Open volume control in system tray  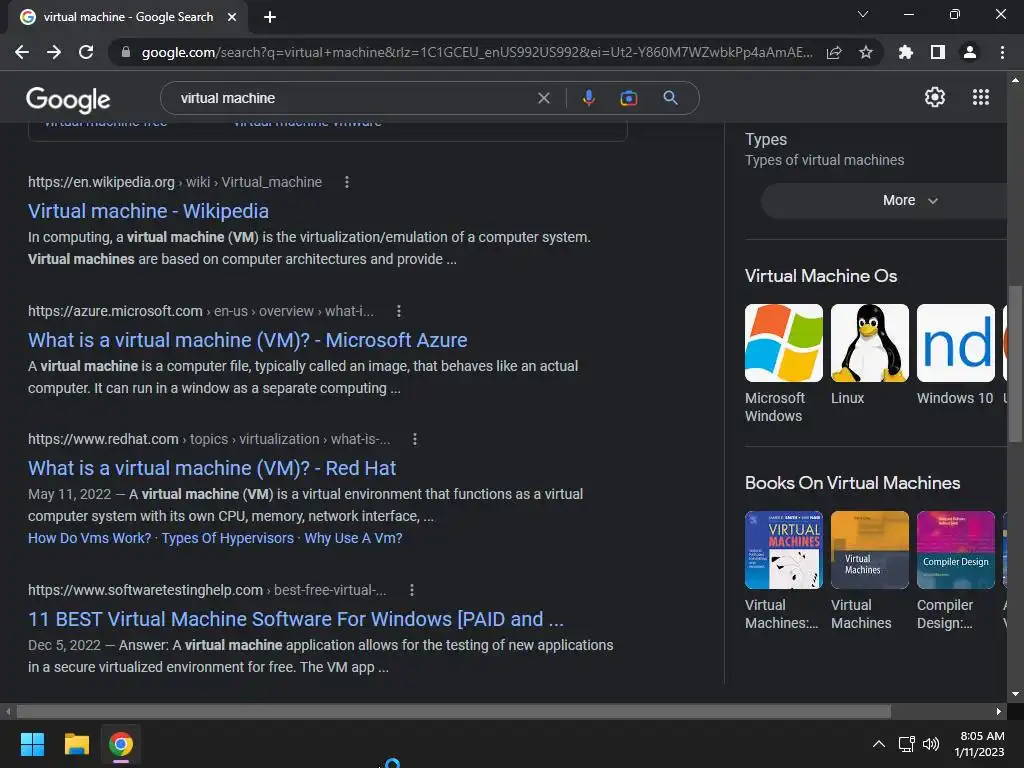pos(931,744)
